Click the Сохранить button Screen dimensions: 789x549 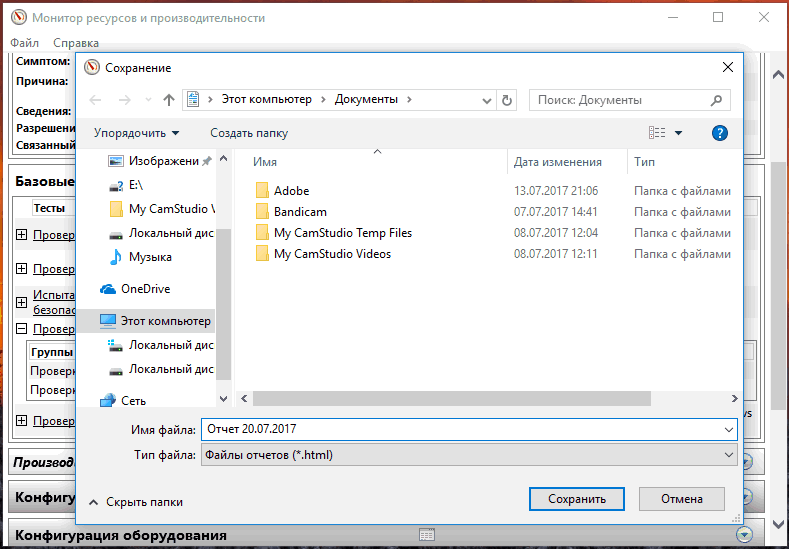(577, 499)
